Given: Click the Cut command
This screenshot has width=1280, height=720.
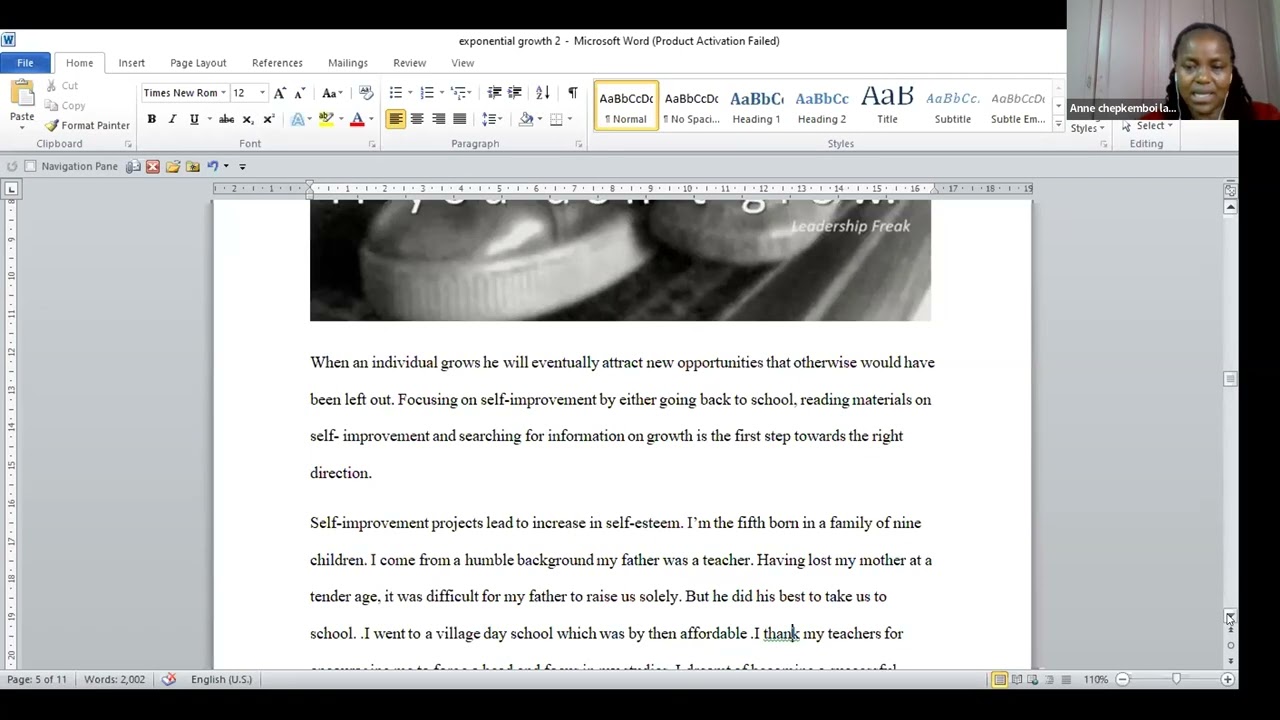Looking at the screenshot, I should (x=61, y=86).
